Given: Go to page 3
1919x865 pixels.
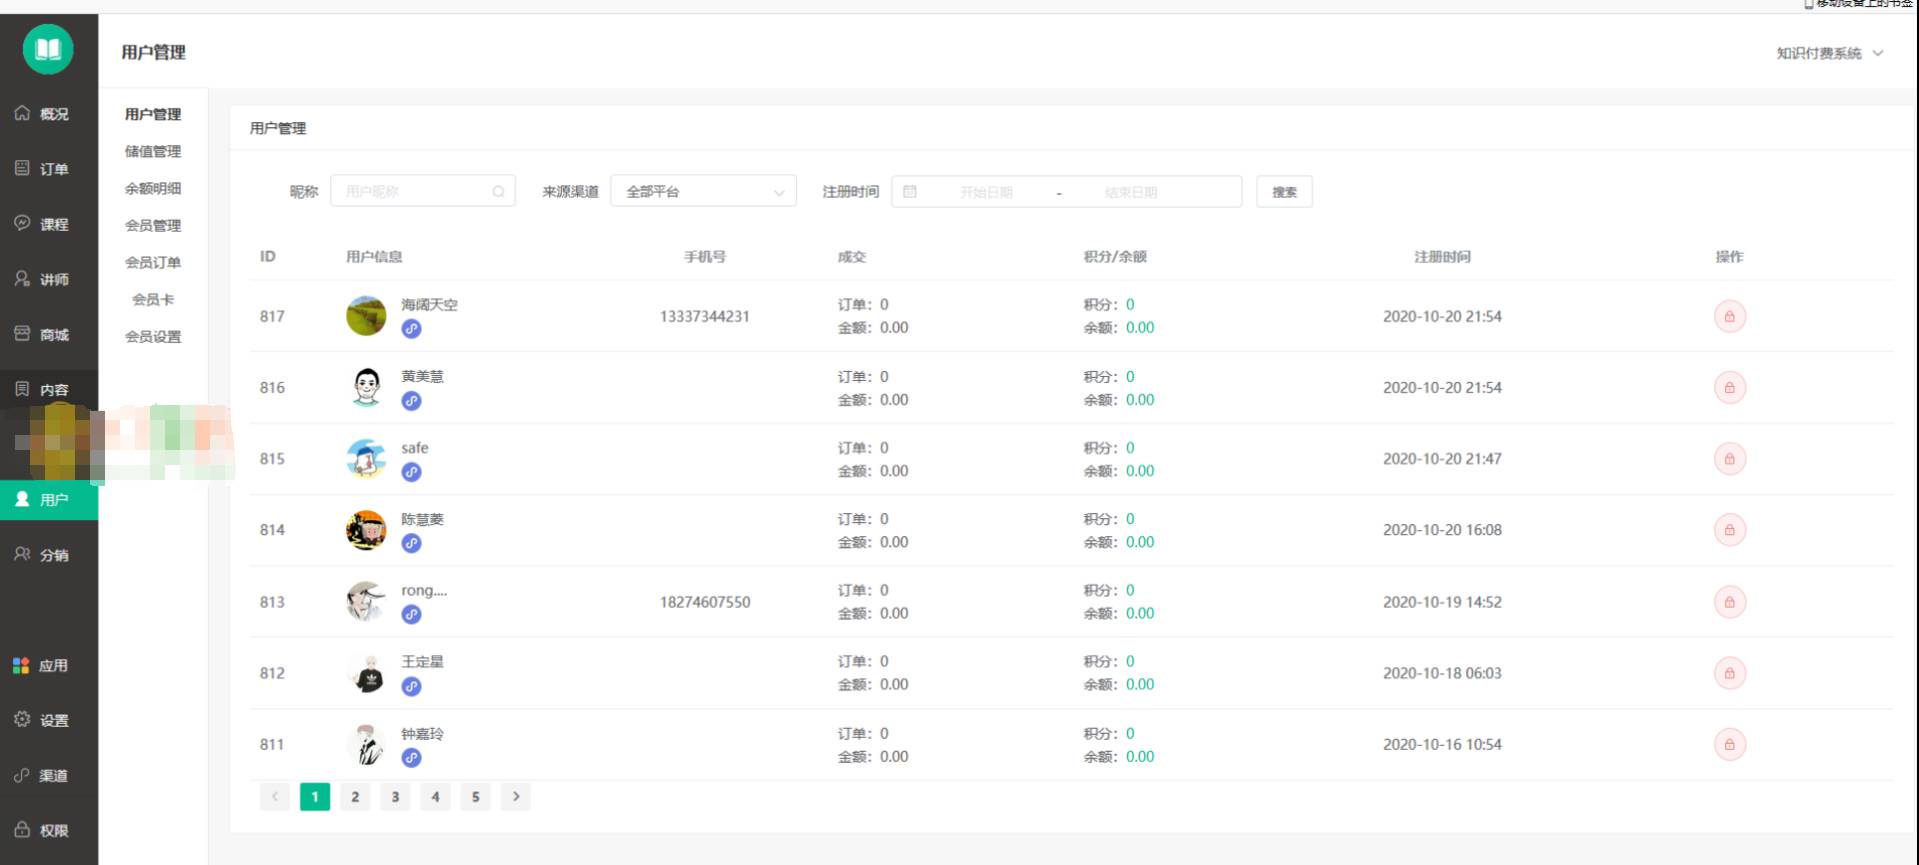Looking at the screenshot, I should pyautogui.click(x=395, y=796).
